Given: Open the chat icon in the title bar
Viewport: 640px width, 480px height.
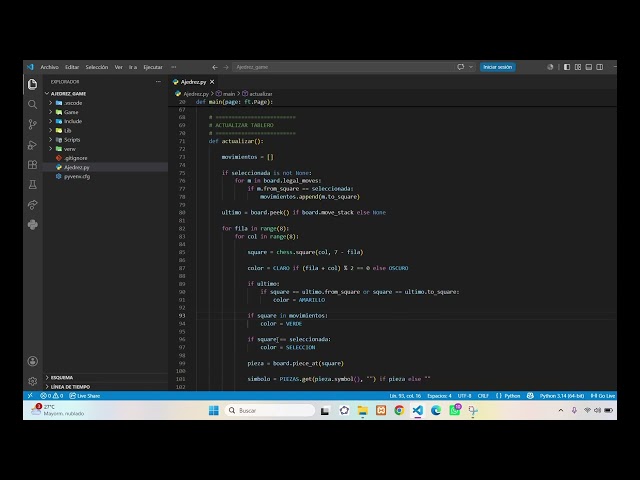Looking at the screenshot, I should pos(461,67).
